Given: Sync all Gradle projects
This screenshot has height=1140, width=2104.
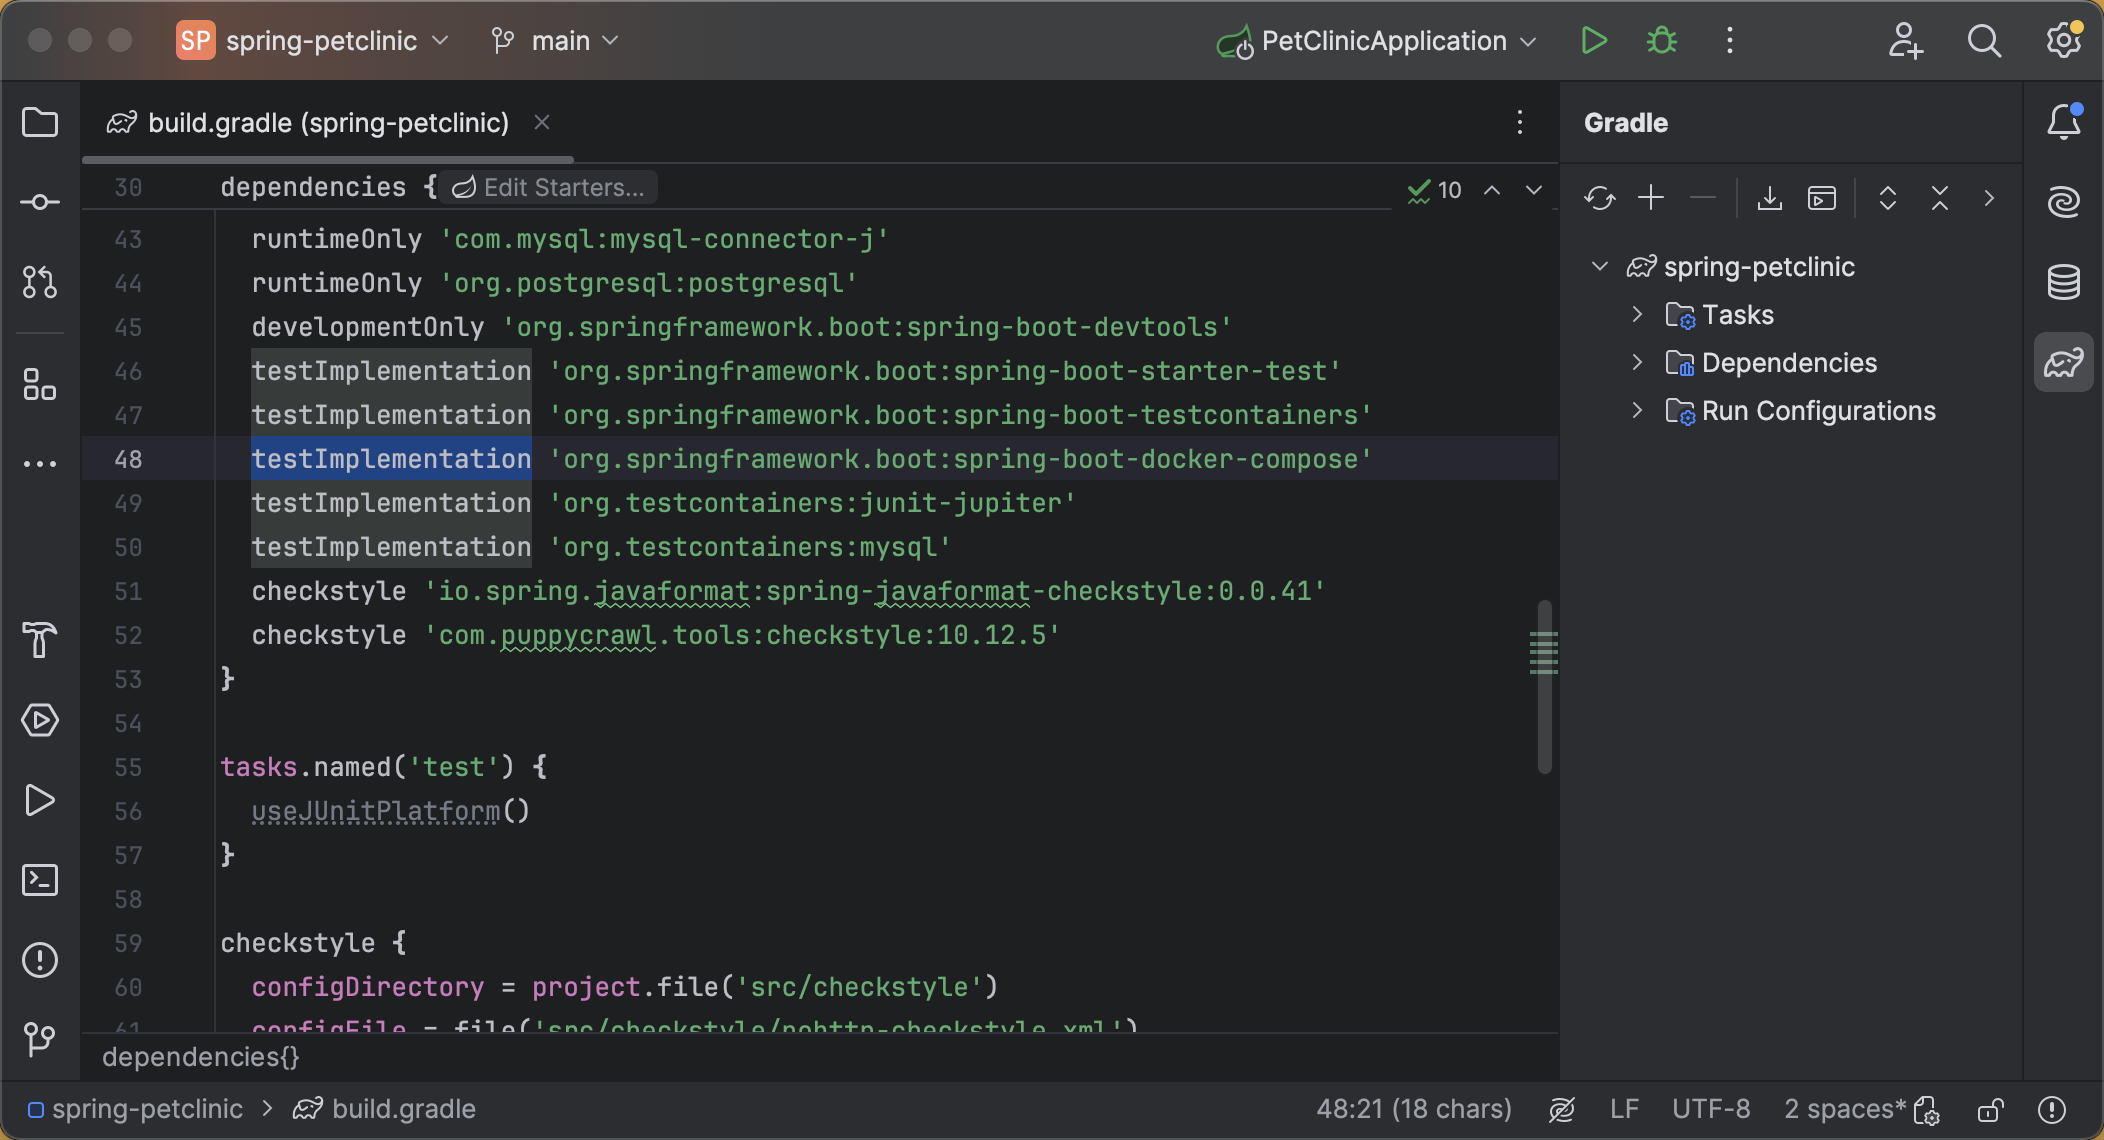Looking at the screenshot, I should click(1599, 198).
